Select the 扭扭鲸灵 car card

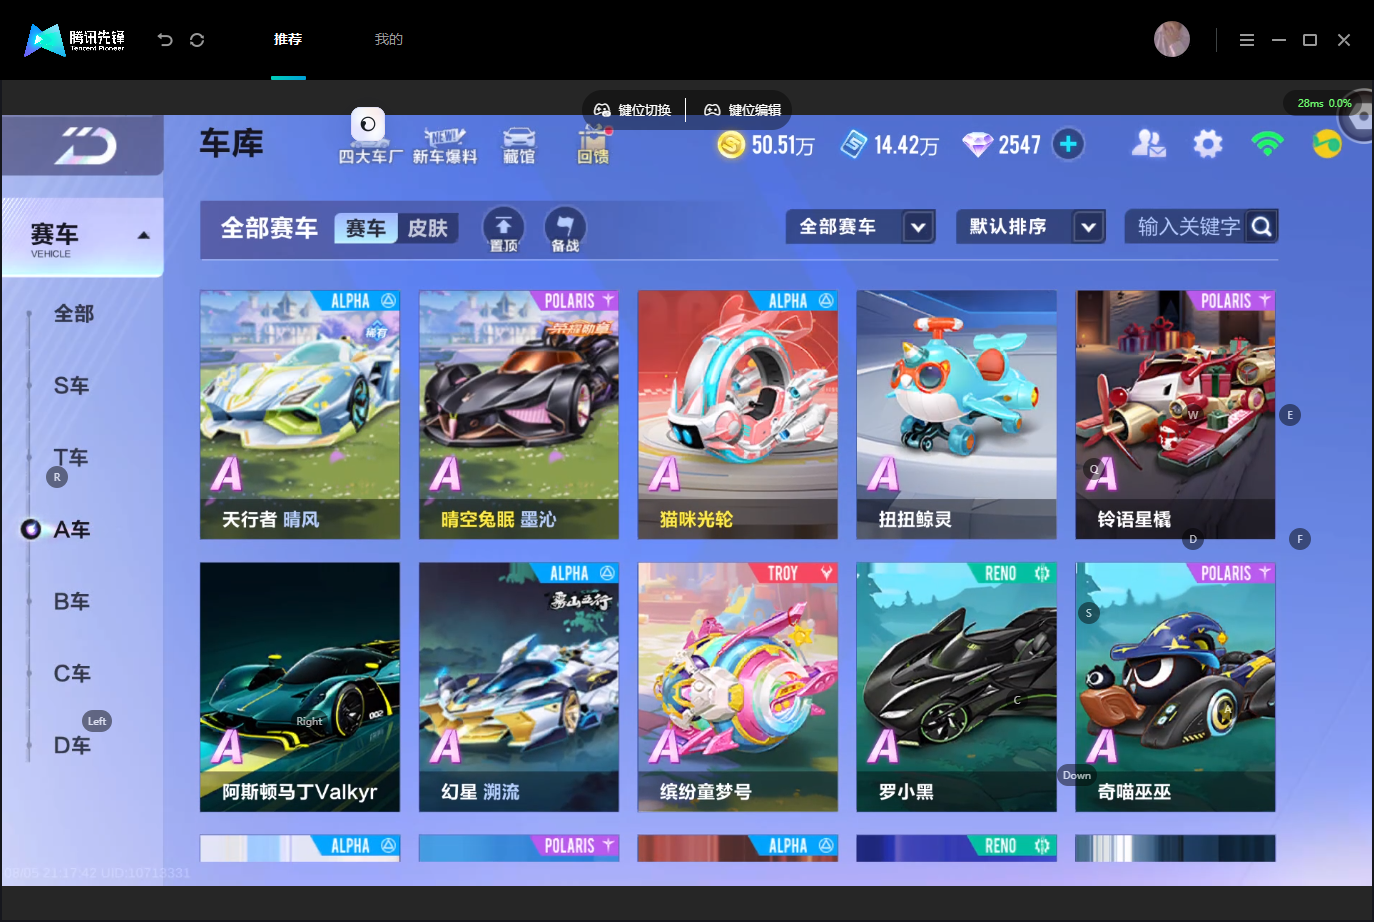(x=957, y=415)
